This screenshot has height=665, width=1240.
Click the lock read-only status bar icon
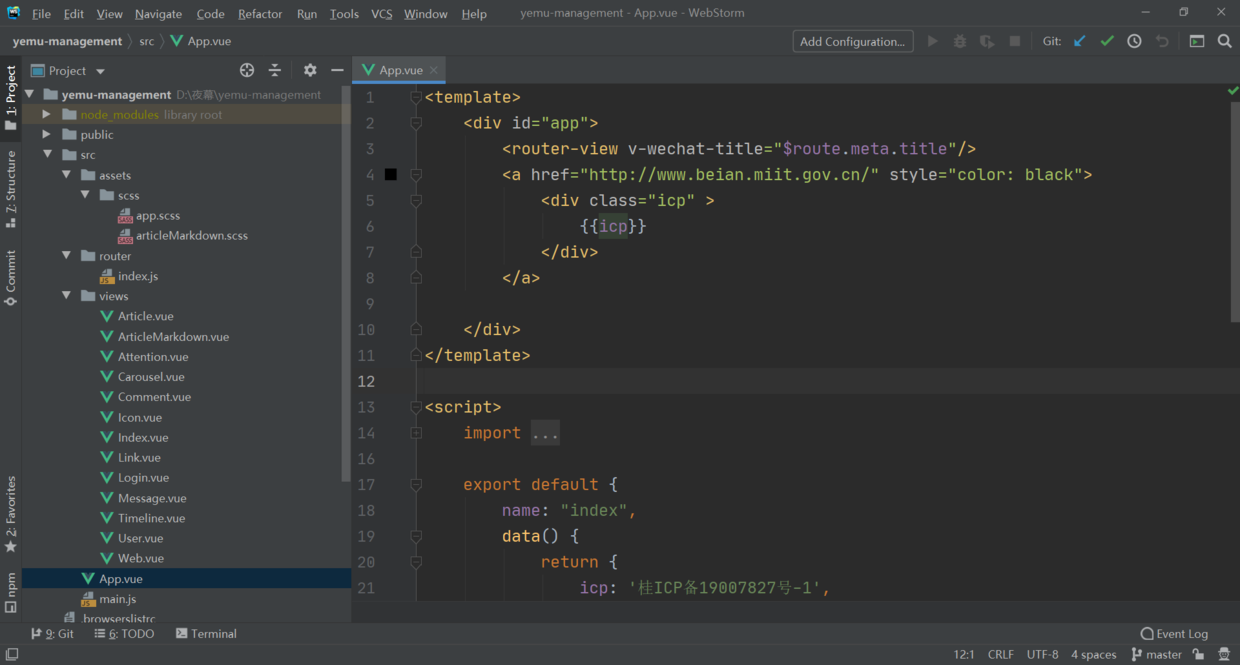(1198, 654)
